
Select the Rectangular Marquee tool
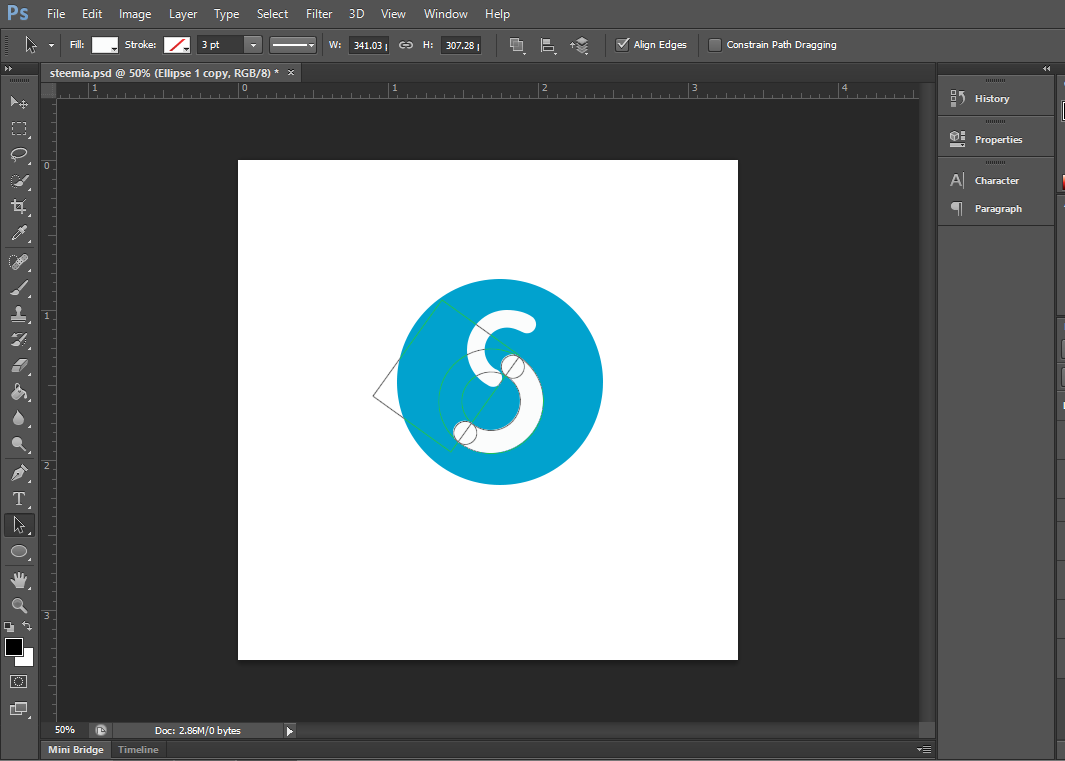click(x=19, y=128)
